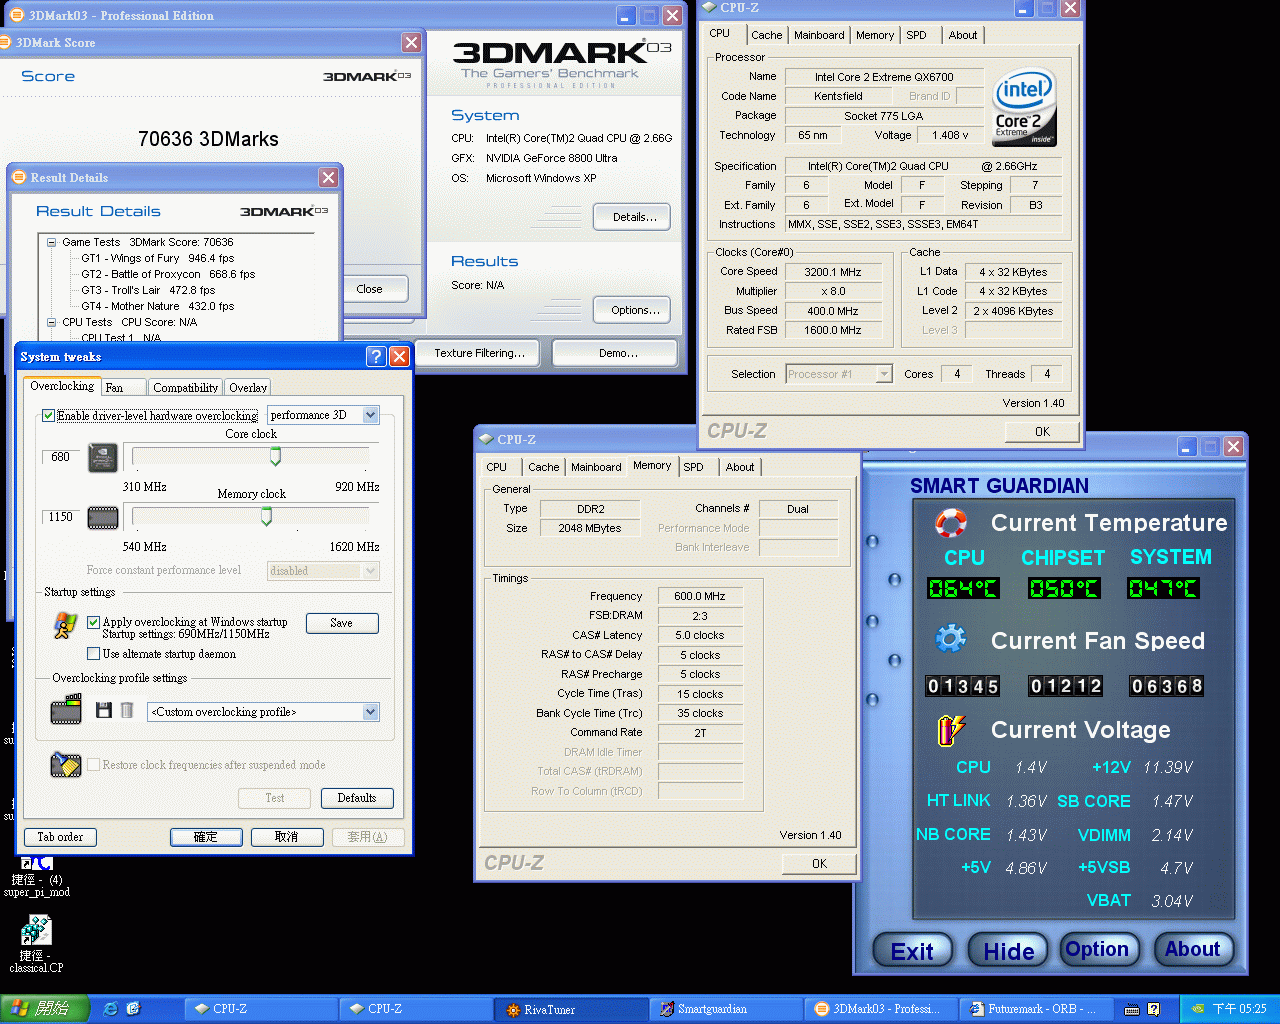The image size is (1280, 1024).
Task: Open Memory tab in upper CPU-Z window
Action: tap(875, 35)
